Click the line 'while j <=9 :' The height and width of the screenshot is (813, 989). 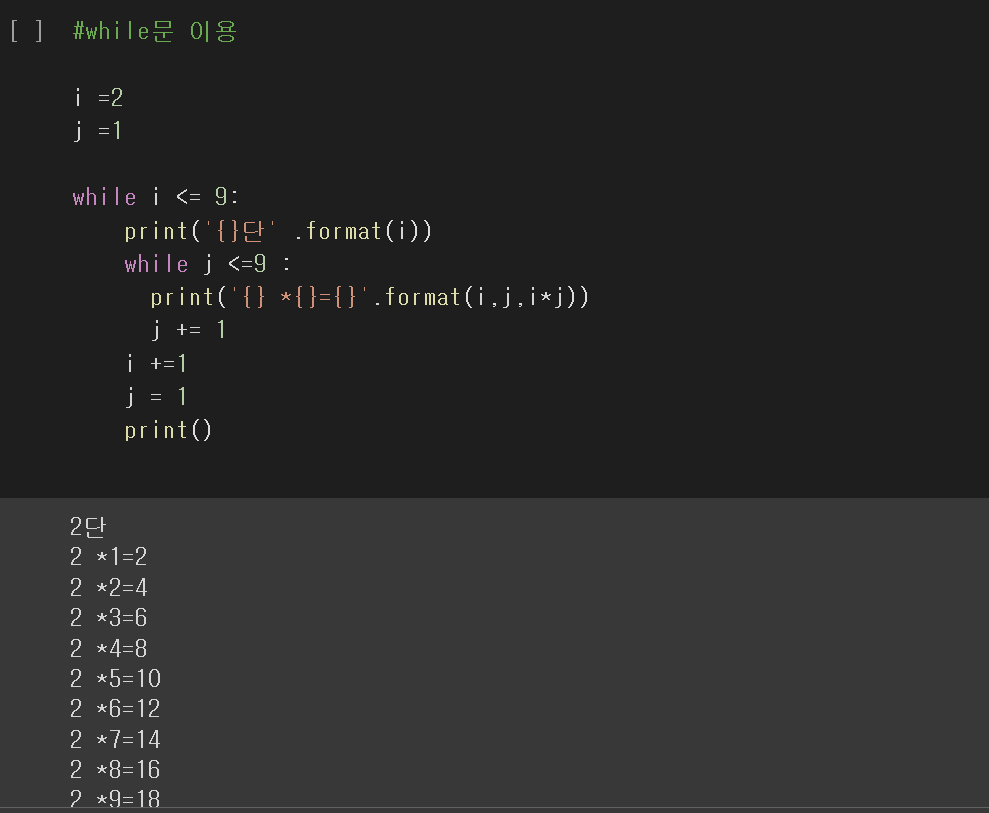tap(208, 264)
